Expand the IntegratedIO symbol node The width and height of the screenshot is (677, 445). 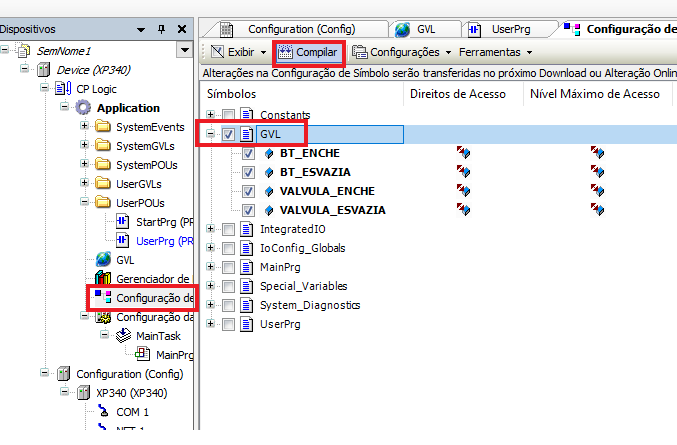tap(211, 229)
